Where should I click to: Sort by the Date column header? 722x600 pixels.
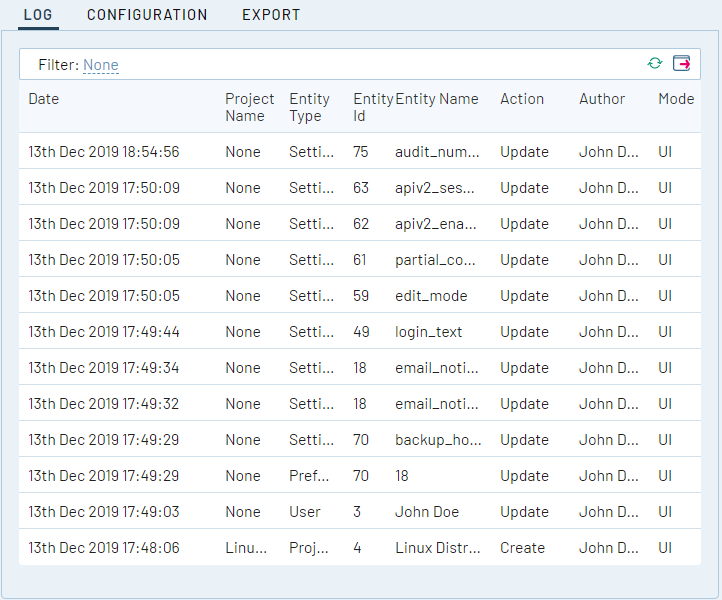click(44, 99)
